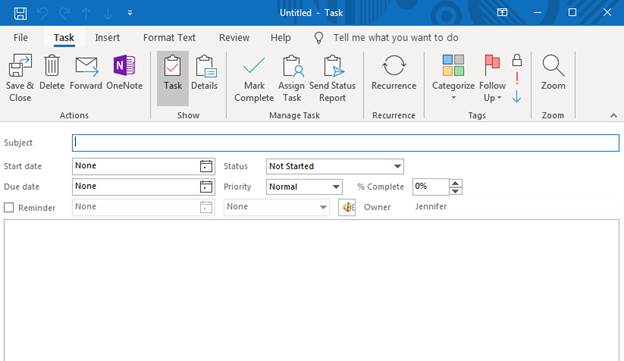Switch to the Format Text tab
624x361 pixels.
tap(169, 38)
